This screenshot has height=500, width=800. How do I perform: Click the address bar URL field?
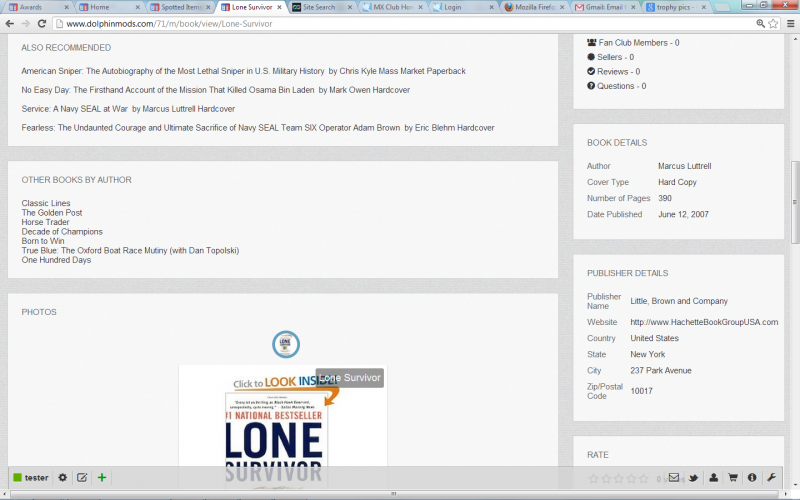(x=403, y=23)
